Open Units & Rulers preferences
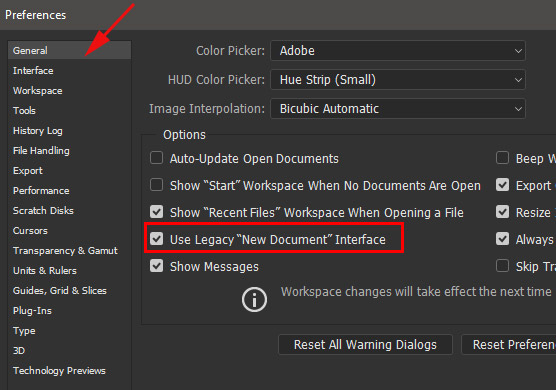 pyautogui.click(x=45, y=271)
